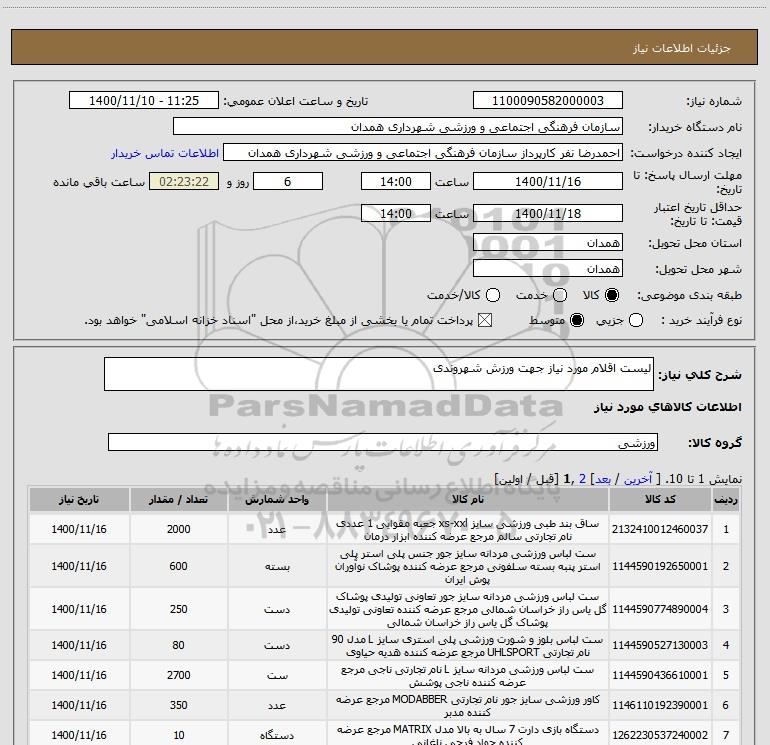Click the unit cell بسته
This screenshot has height=745, width=770.
(277, 566)
